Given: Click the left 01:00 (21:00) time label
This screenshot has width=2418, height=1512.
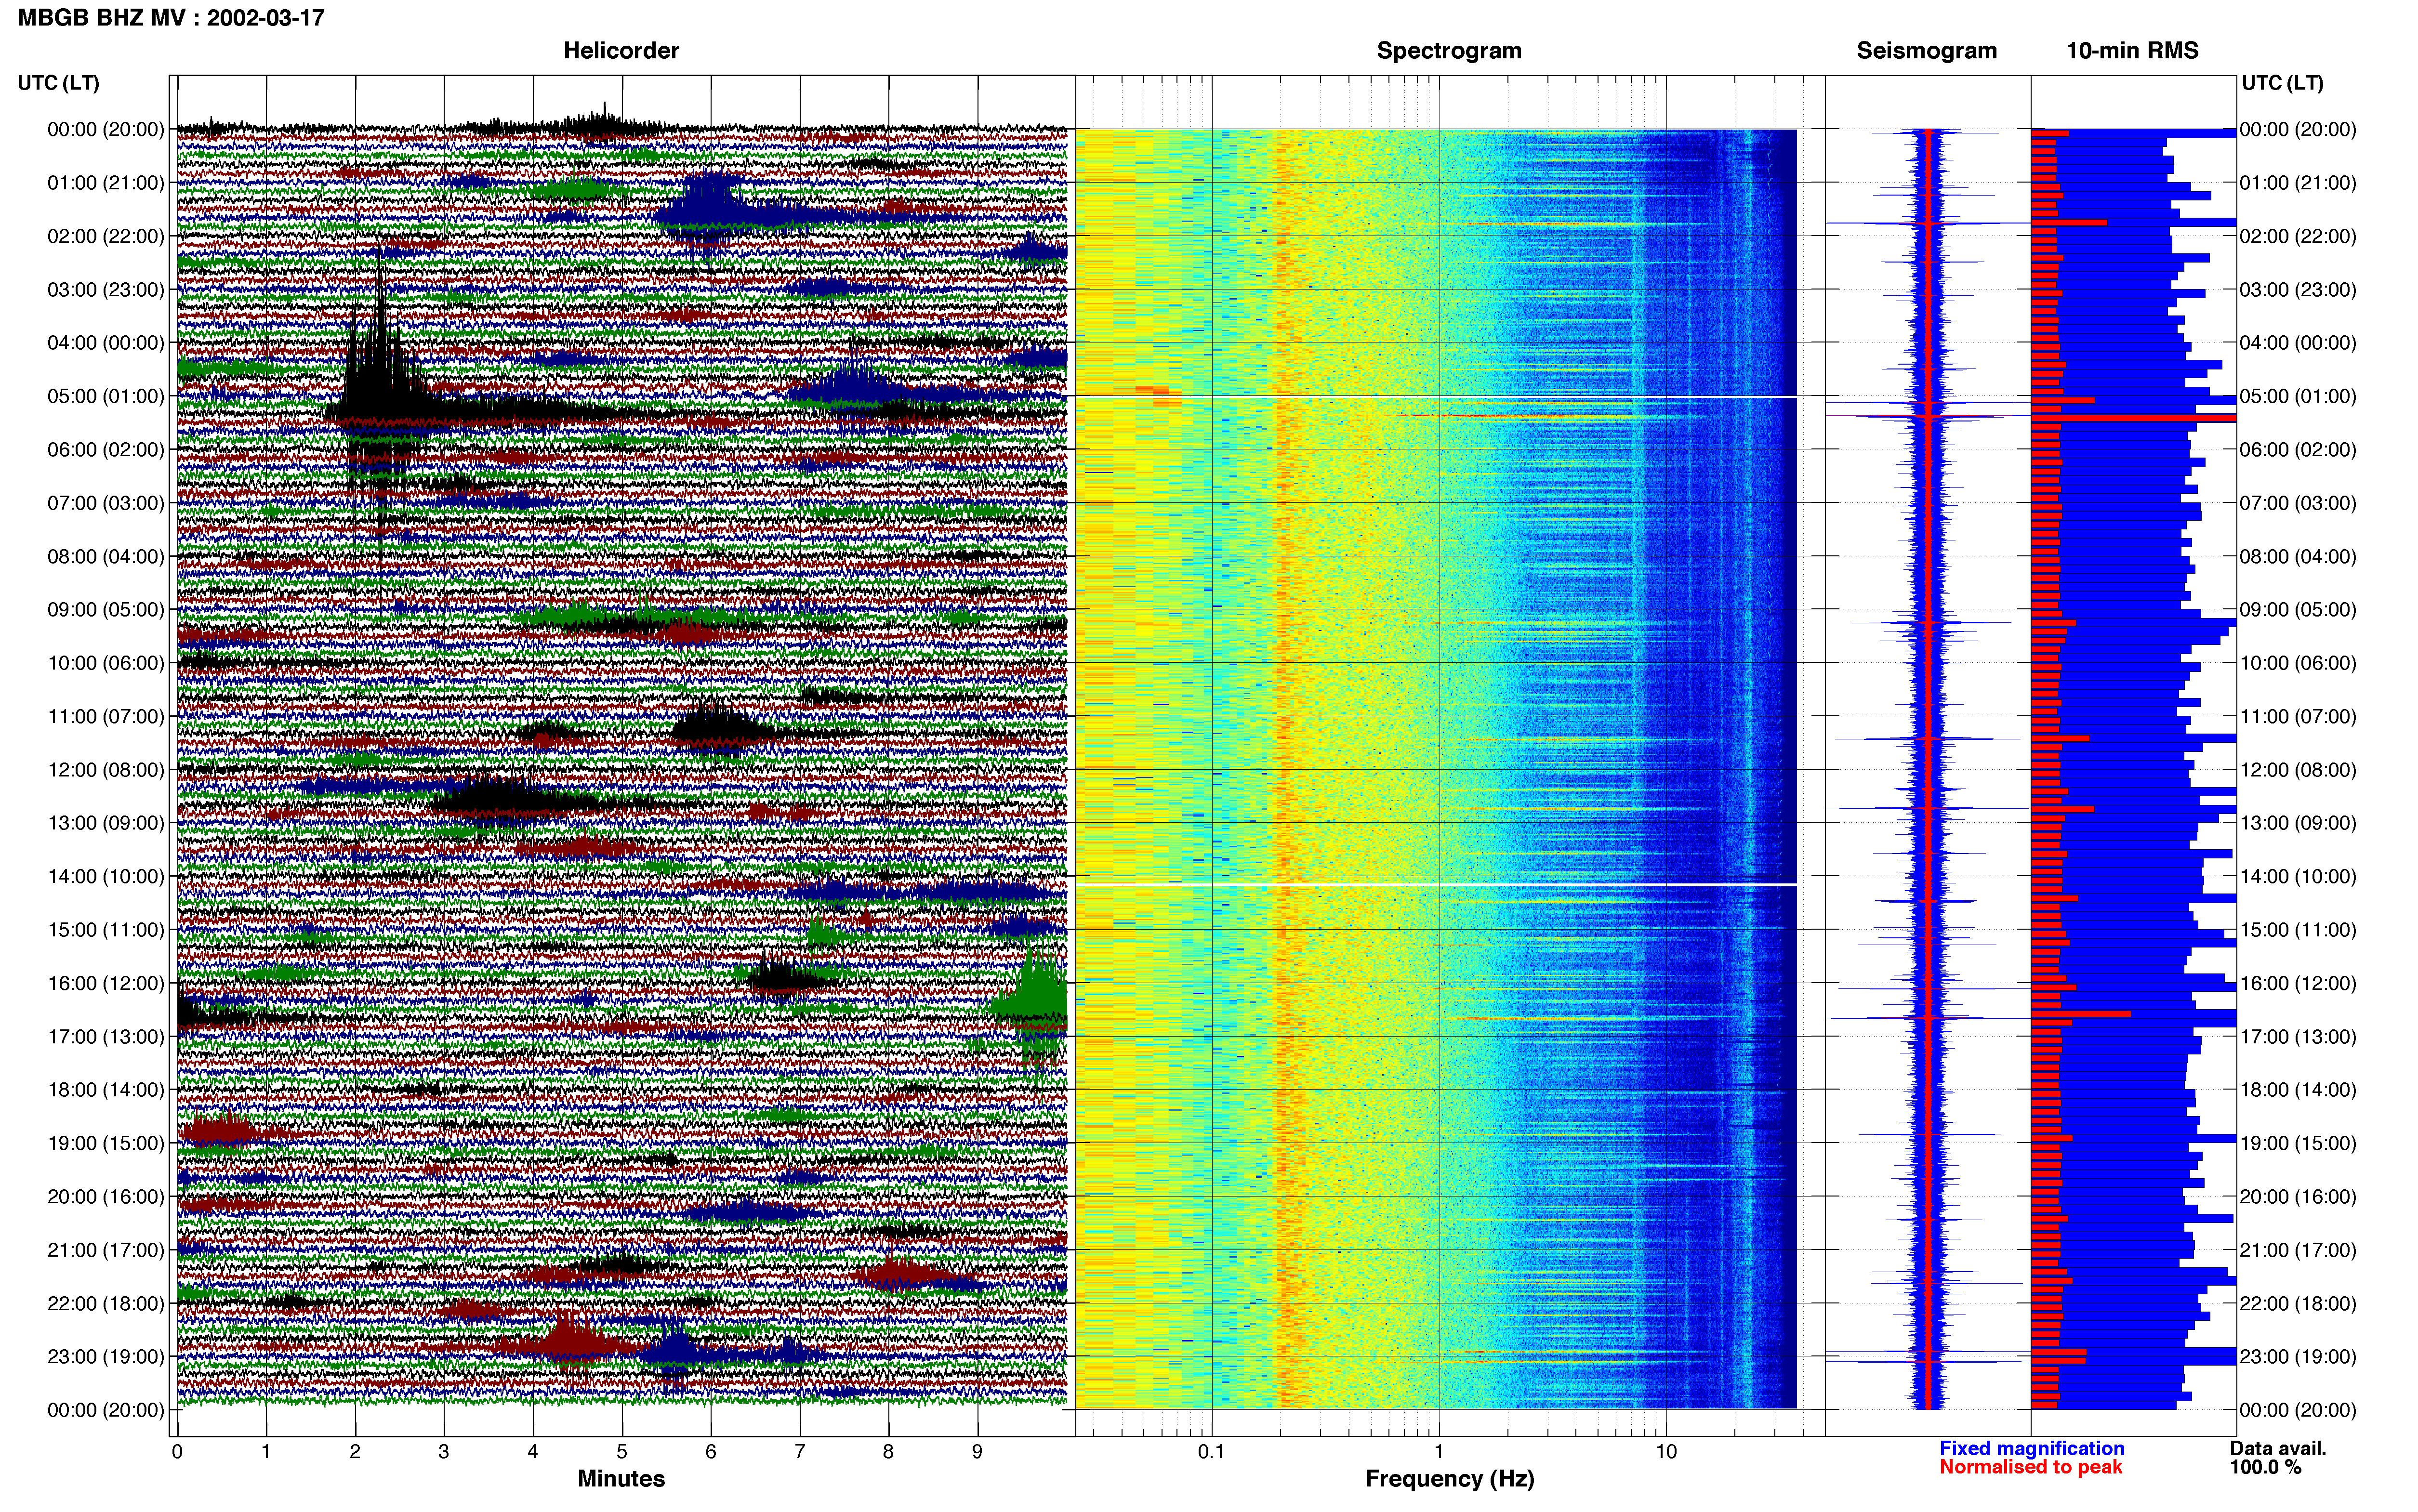Looking at the screenshot, I should point(106,183).
